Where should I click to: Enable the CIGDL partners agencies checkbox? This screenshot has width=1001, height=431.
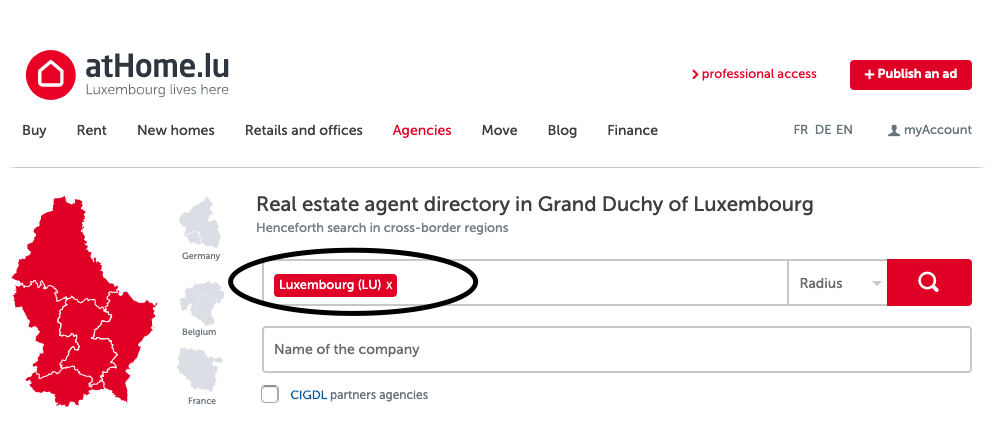(270, 394)
